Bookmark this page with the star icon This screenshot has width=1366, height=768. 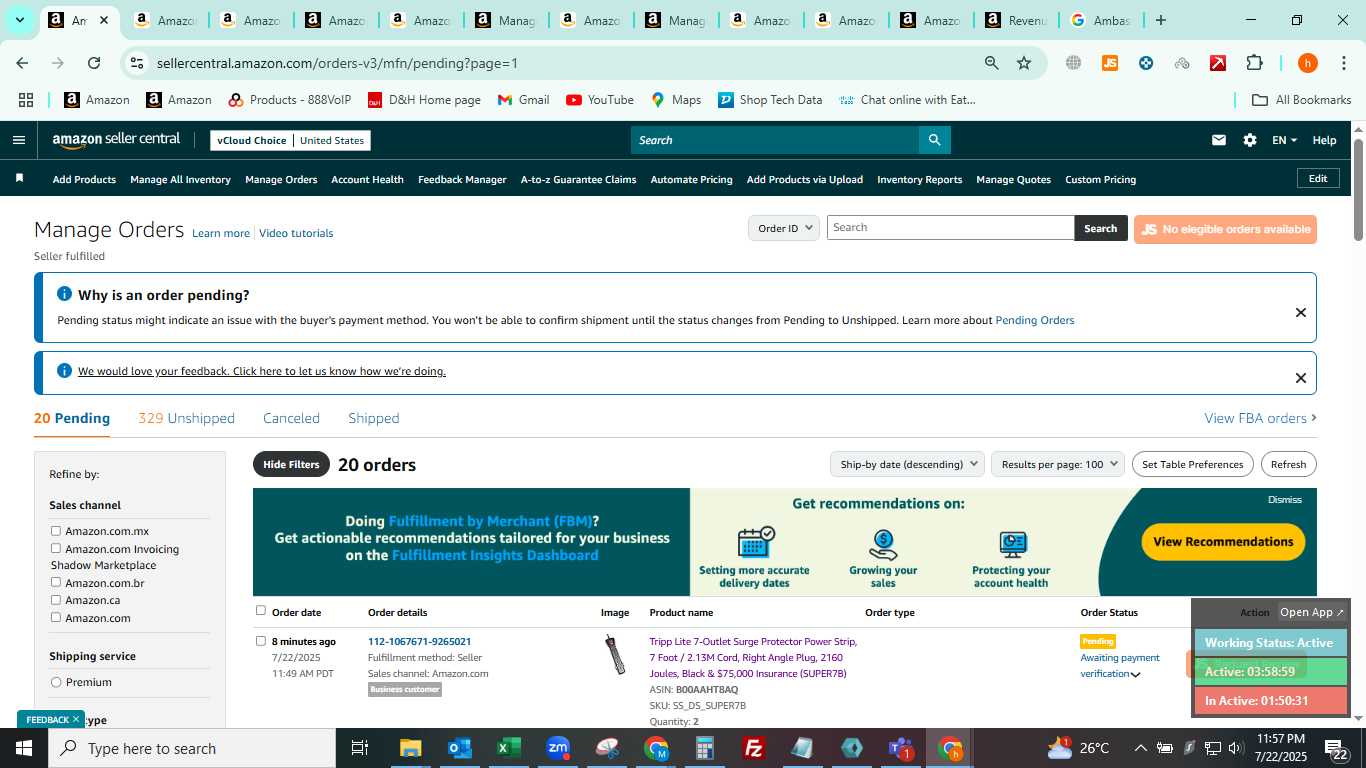[x=1023, y=63]
